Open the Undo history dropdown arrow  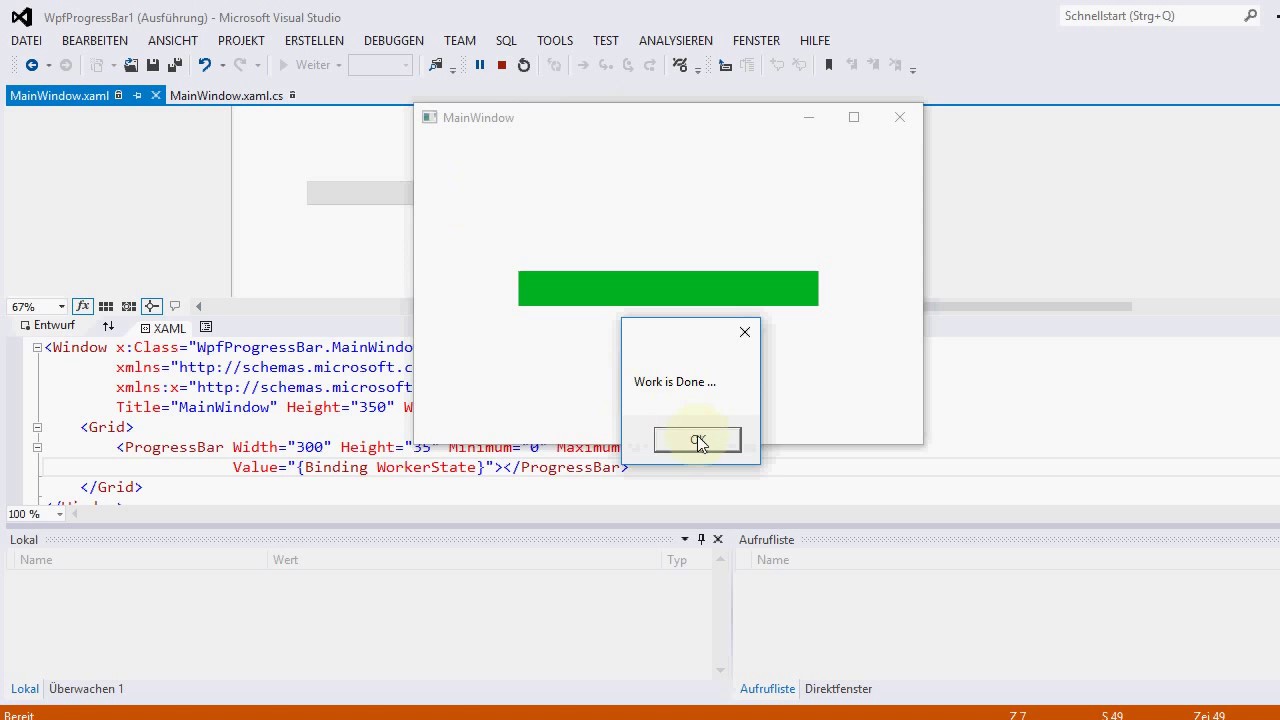click(222, 65)
